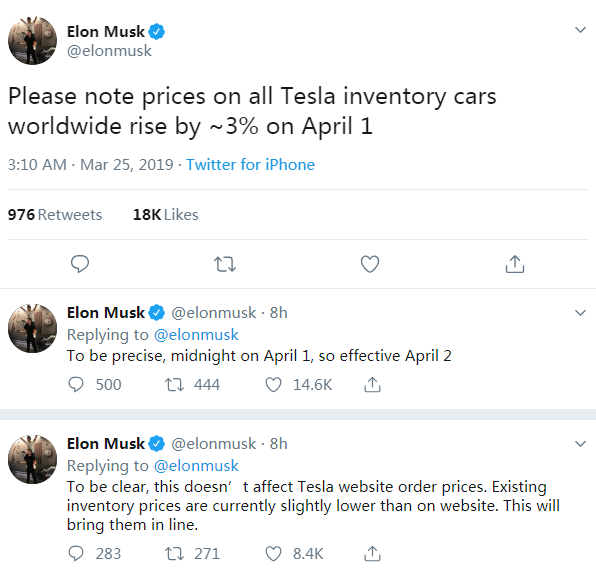
Task: Open Elon Musk's top profile picture
Action: click(32, 40)
